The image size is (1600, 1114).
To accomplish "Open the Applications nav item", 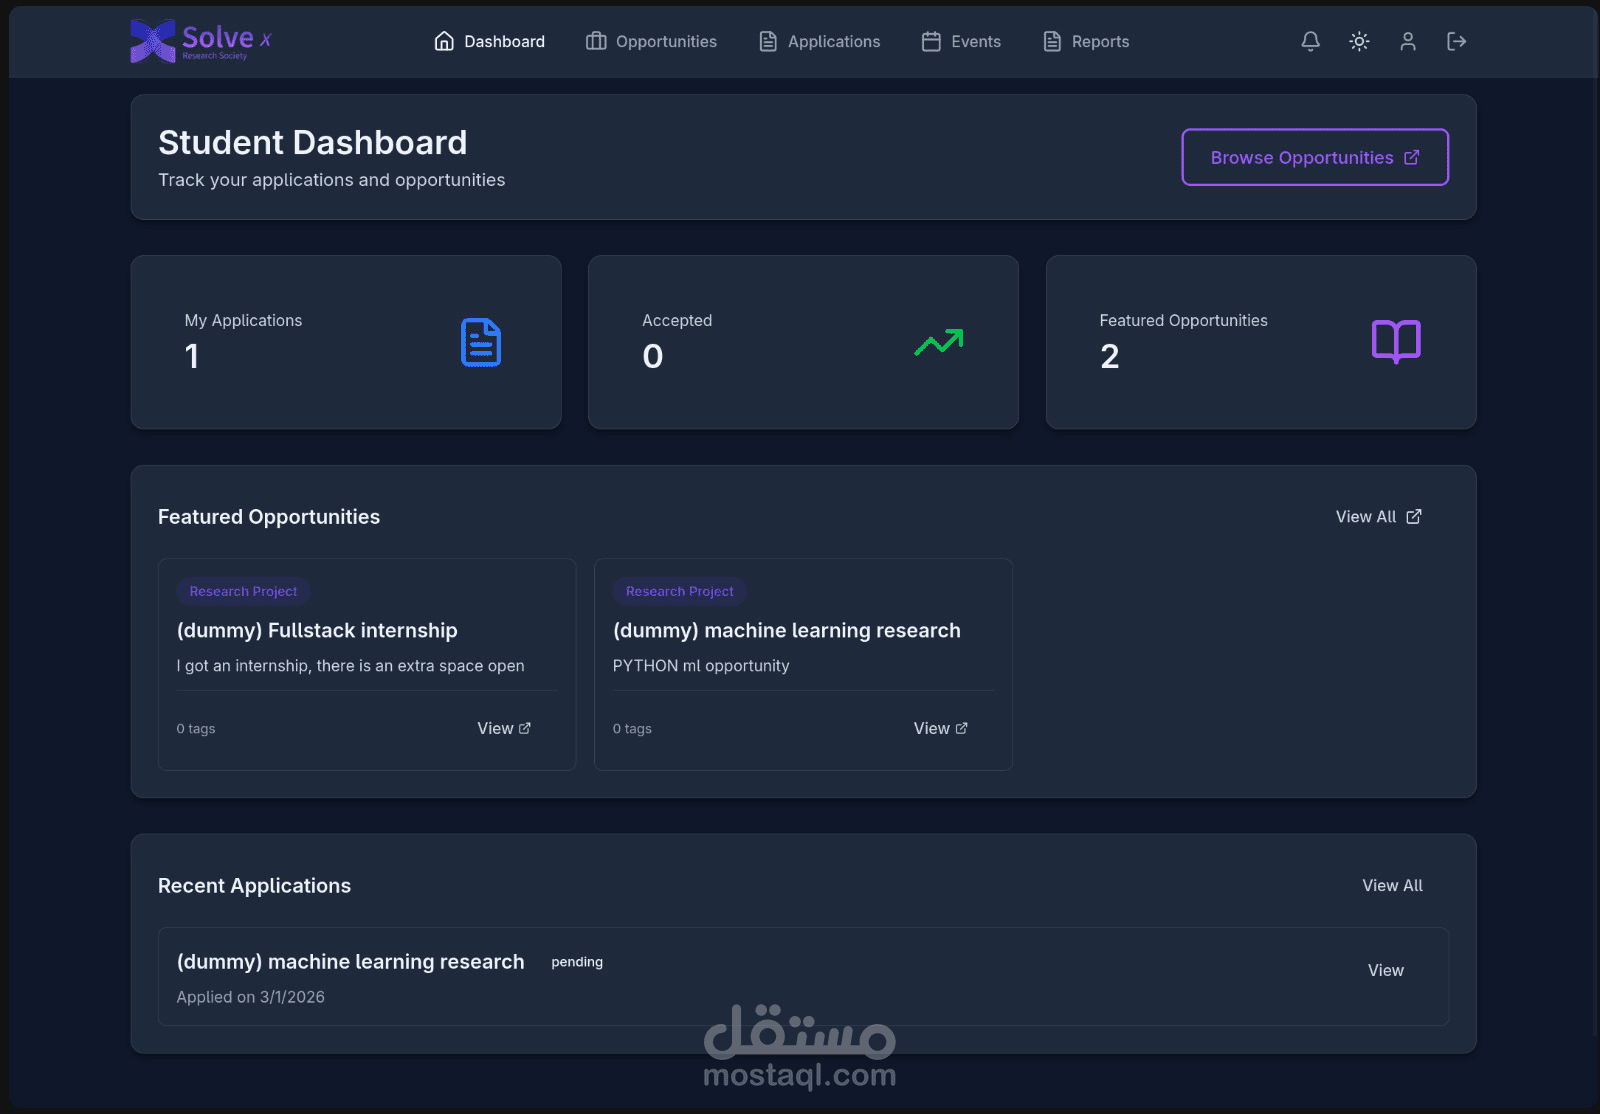I will click(x=819, y=41).
